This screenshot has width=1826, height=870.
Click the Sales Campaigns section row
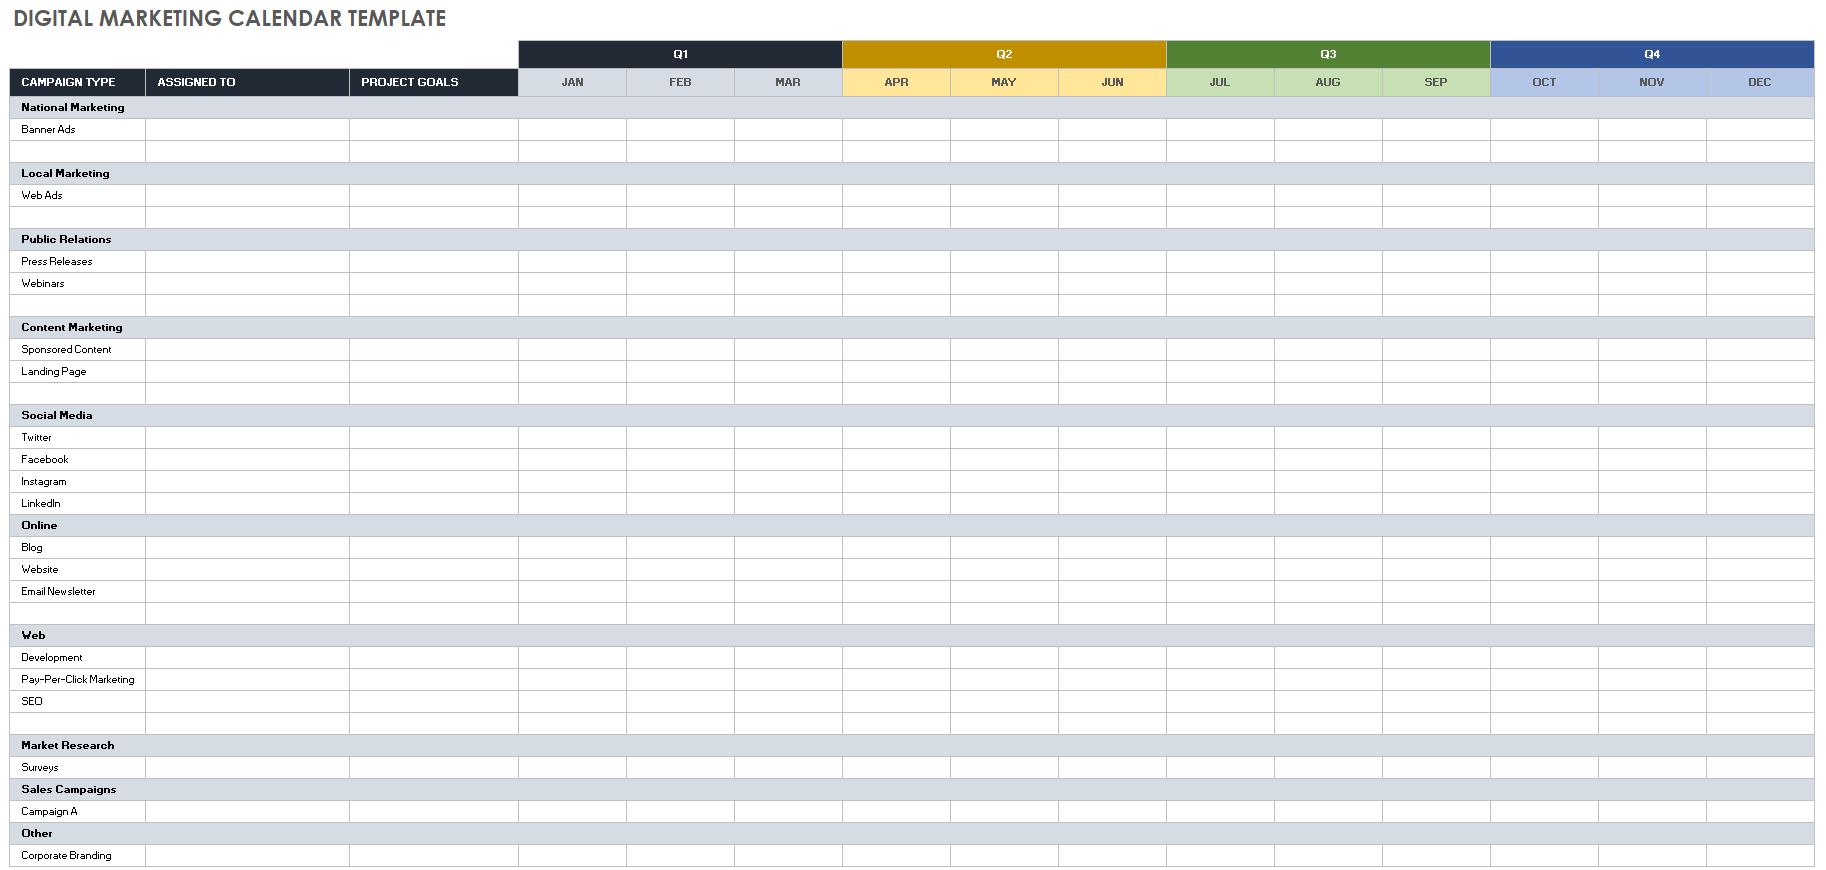tap(912, 789)
